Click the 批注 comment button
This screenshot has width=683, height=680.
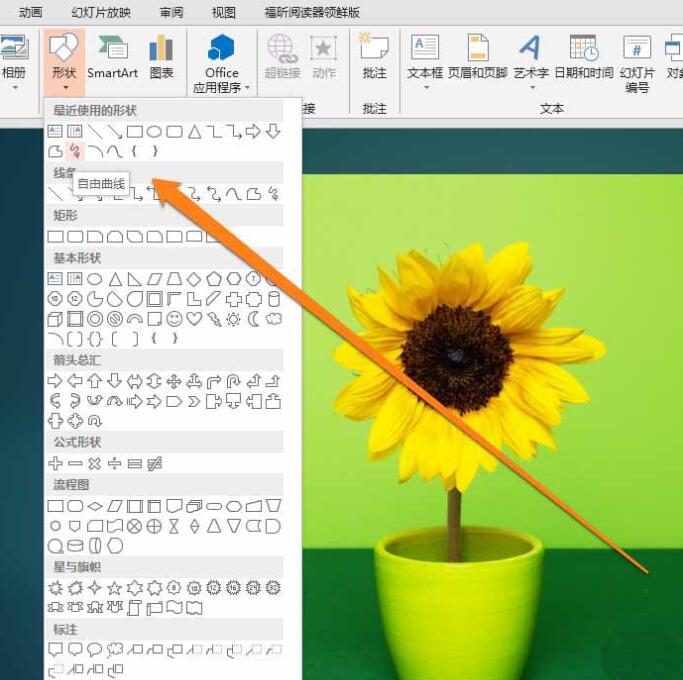374,55
